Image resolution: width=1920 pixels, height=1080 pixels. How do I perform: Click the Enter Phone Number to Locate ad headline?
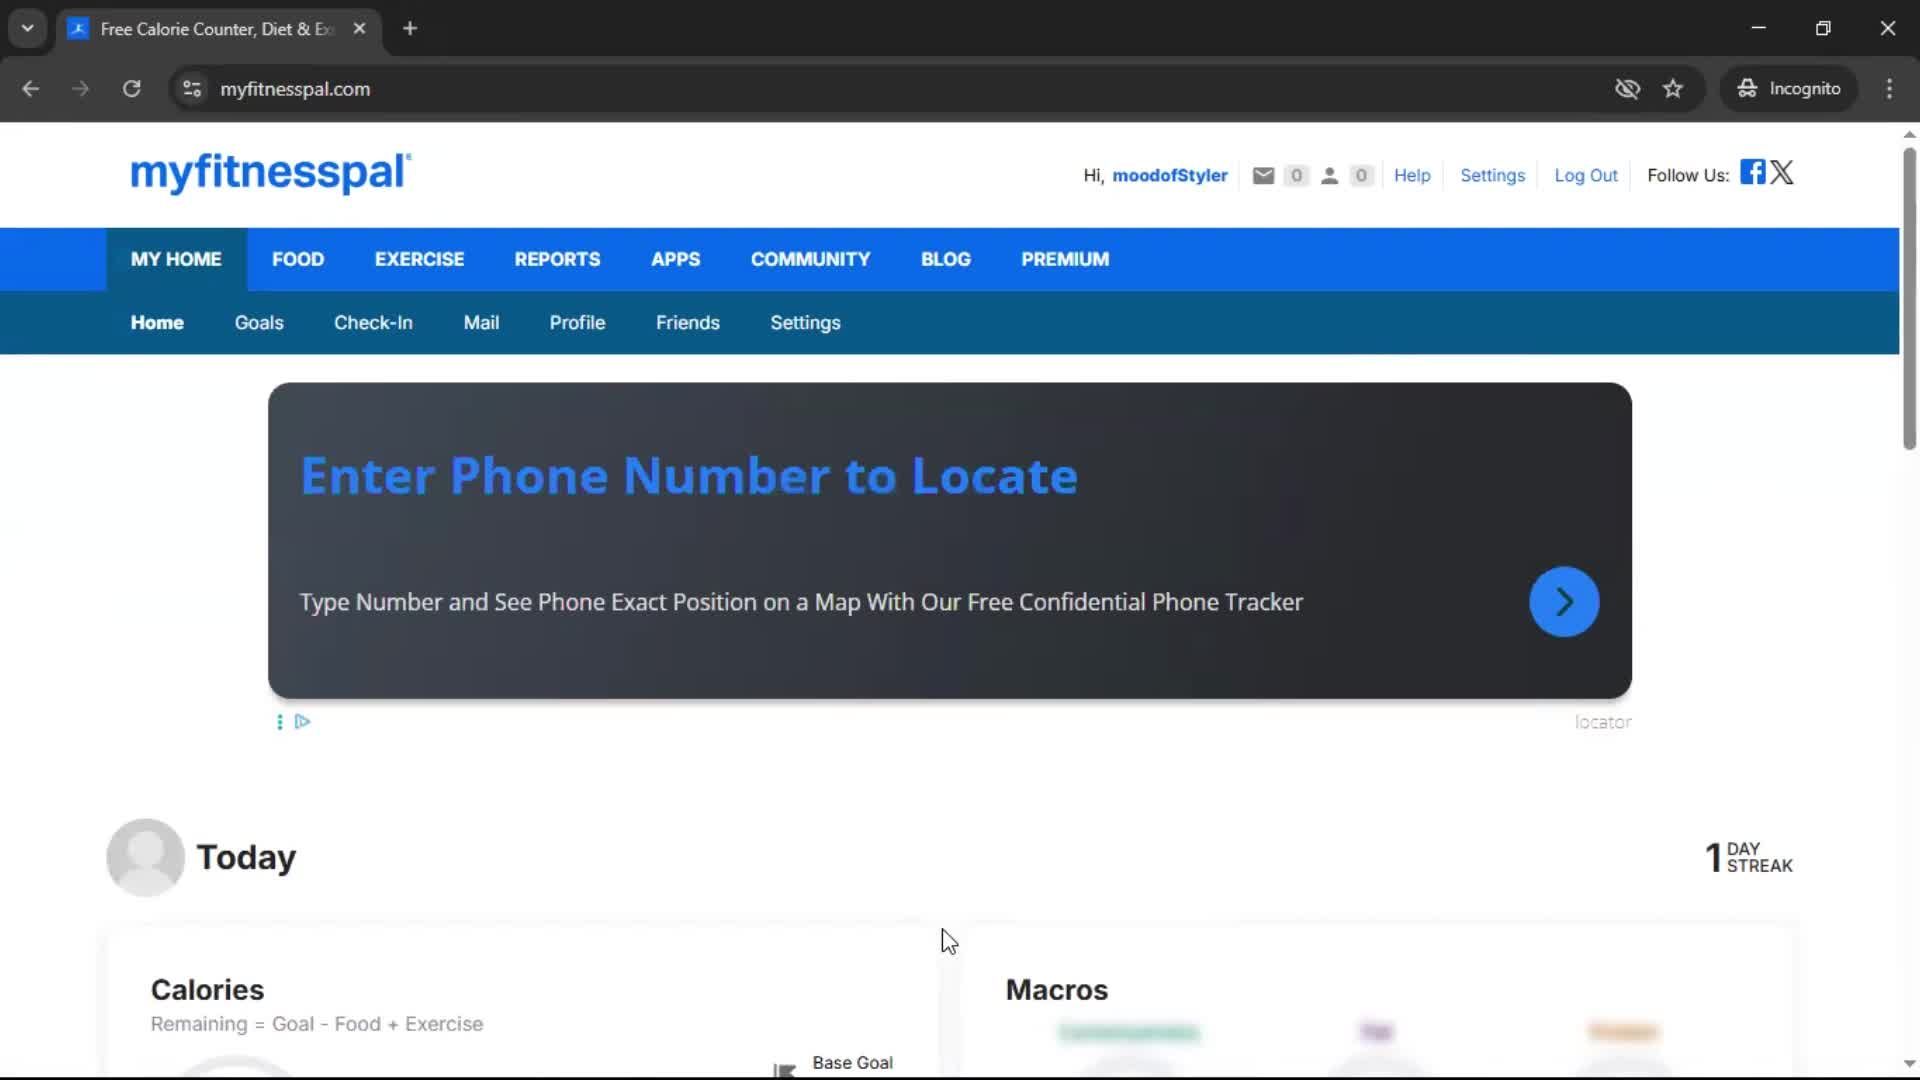pos(689,476)
